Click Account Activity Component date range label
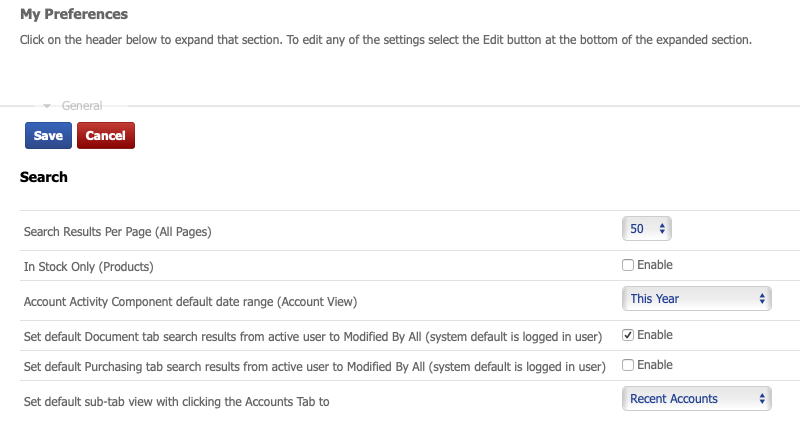The height and width of the screenshot is (430, 800). pyautogui.click(x=190, y=301)
